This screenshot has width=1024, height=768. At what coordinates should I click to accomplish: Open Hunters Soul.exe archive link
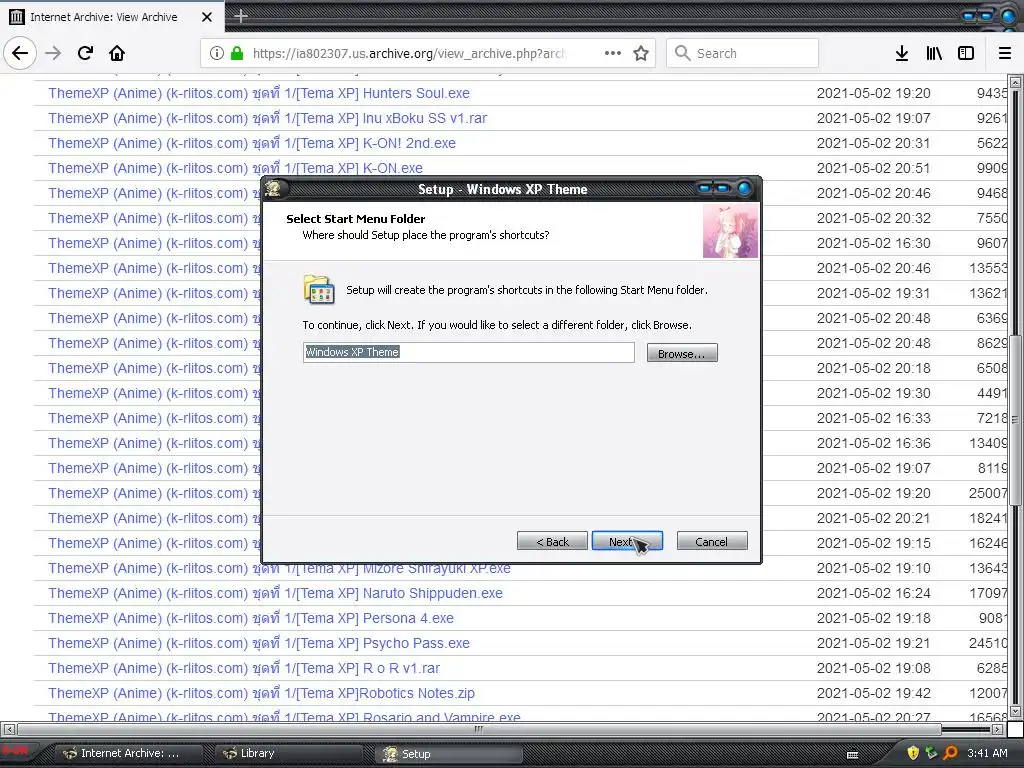[x=259, y=93]
